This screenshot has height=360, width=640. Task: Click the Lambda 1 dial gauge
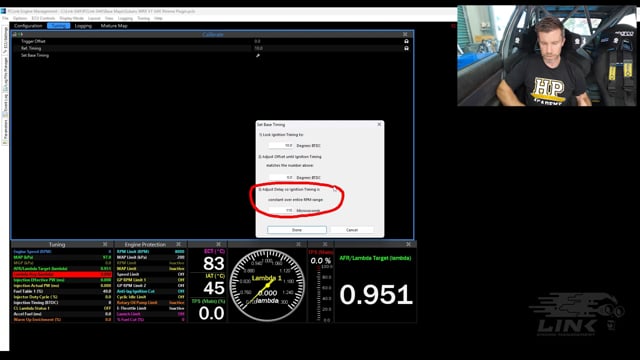[x=267, y=285]
